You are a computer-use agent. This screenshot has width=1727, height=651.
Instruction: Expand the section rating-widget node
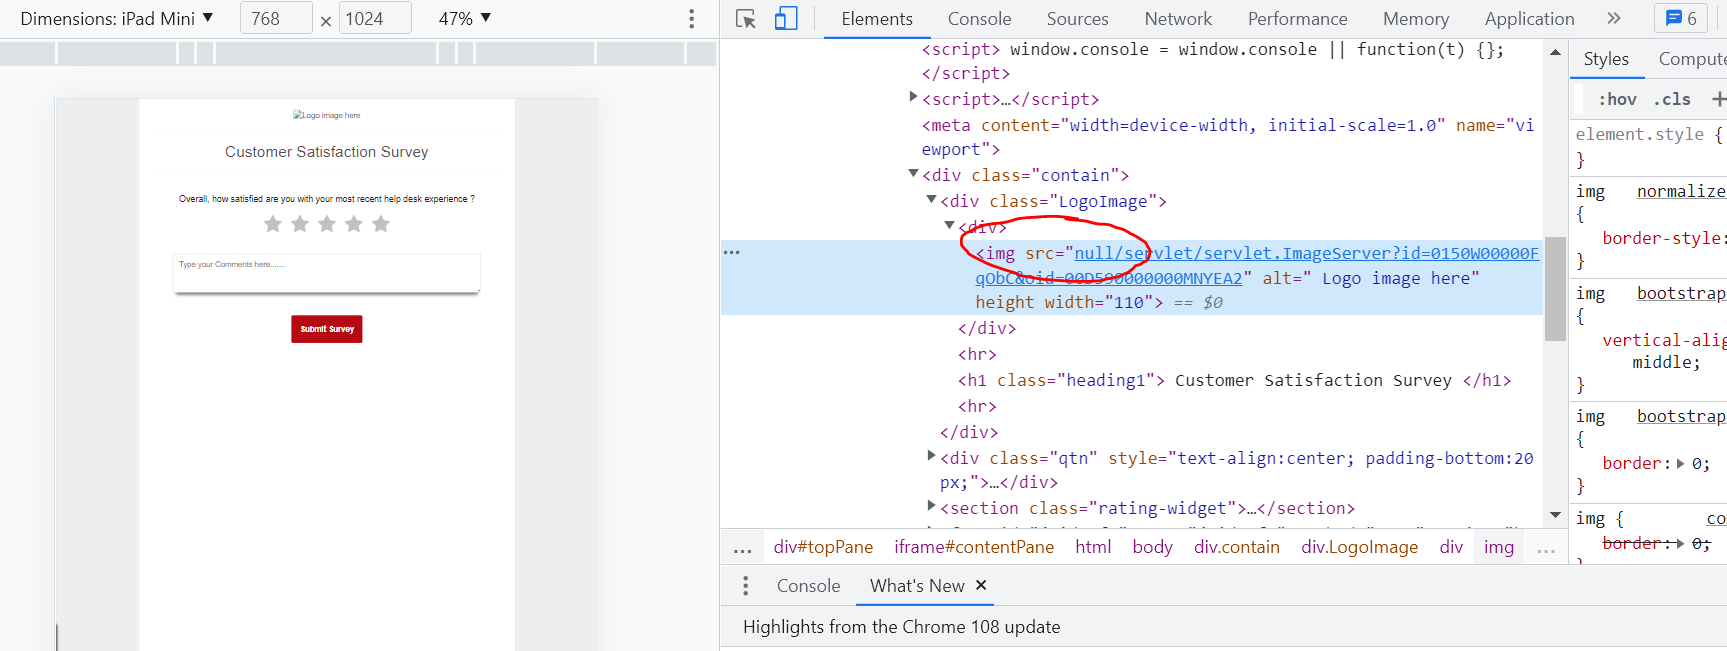pyautogui.click(x=931, y=507)
